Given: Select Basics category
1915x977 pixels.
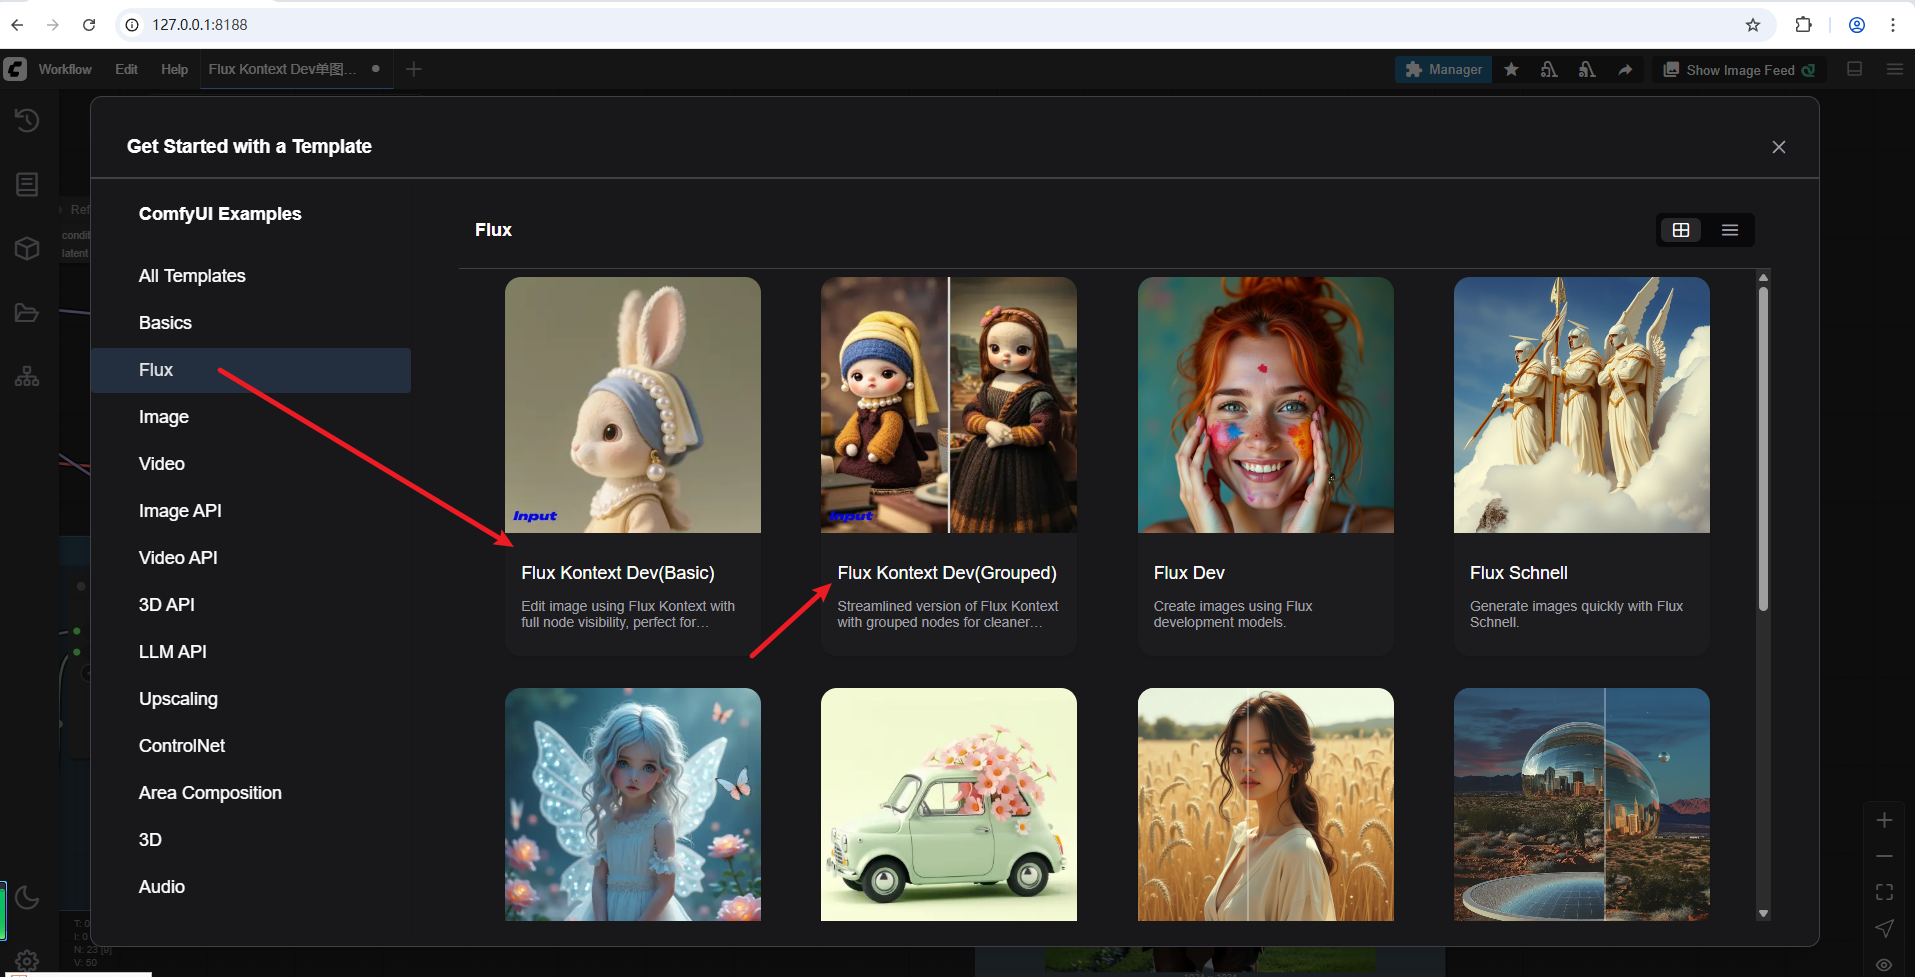Looking at the screenshot, I should [x=251, y=323].
